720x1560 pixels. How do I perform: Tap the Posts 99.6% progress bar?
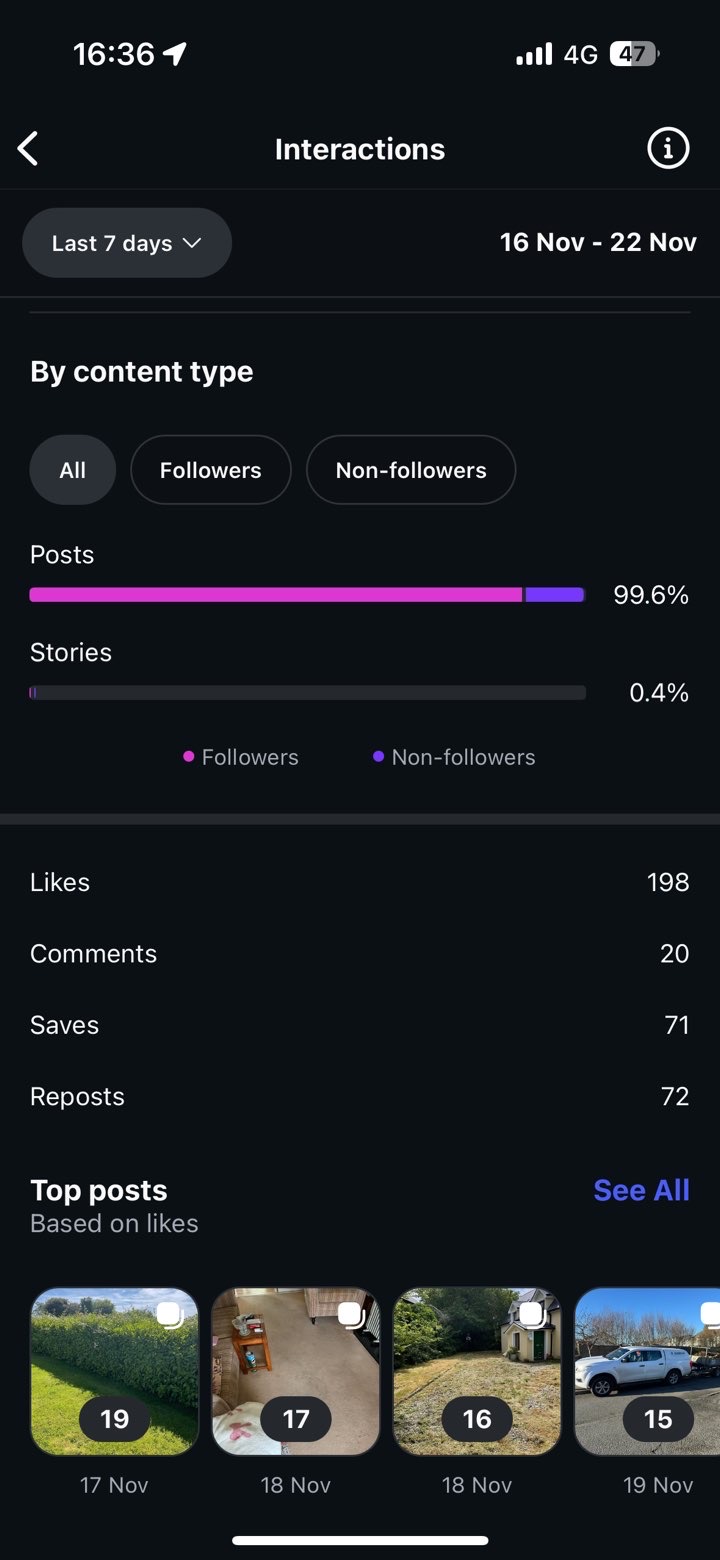pos(306,595)
